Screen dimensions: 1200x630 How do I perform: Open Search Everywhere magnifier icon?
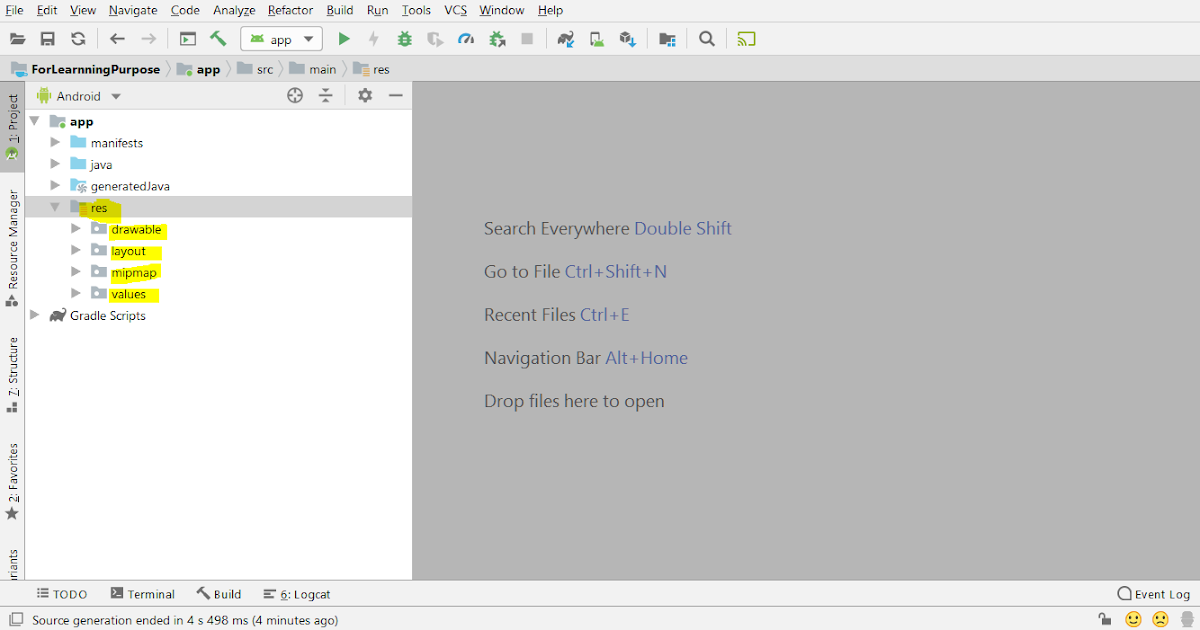coord(706,38)
